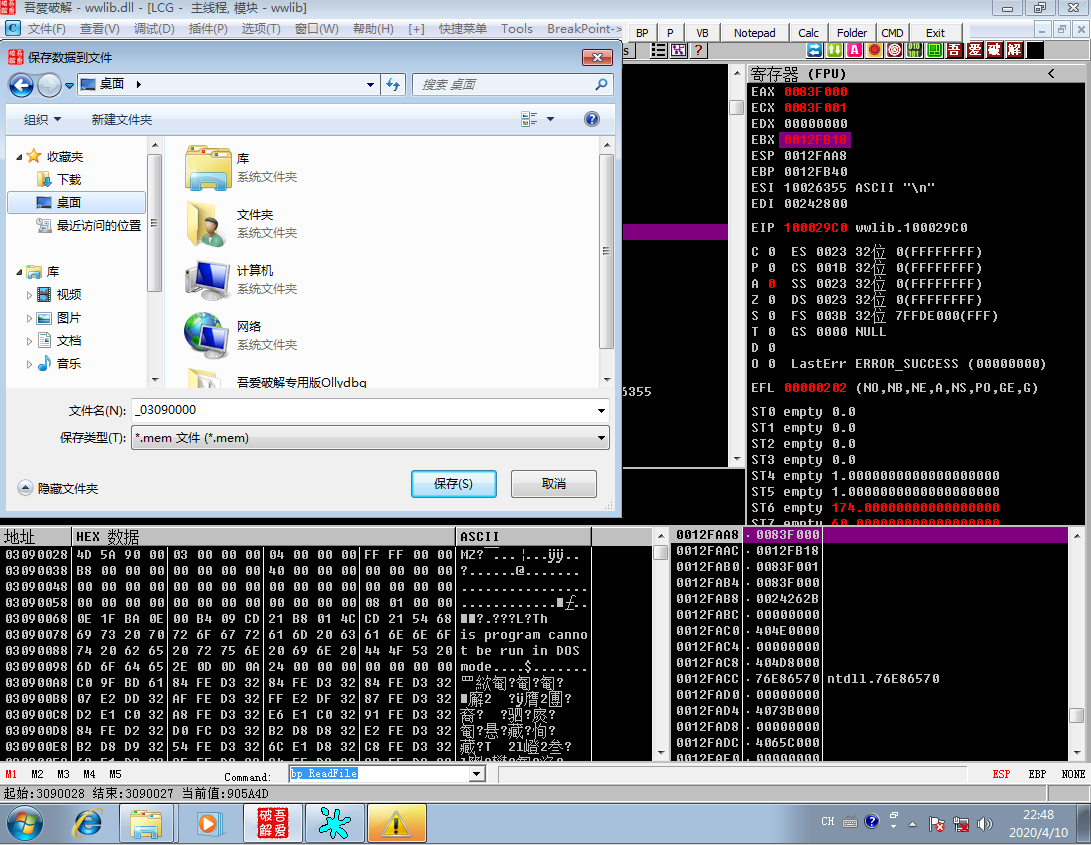Toggle the M1 memory pane button
Screen dimensions: 1091x845
11,774
